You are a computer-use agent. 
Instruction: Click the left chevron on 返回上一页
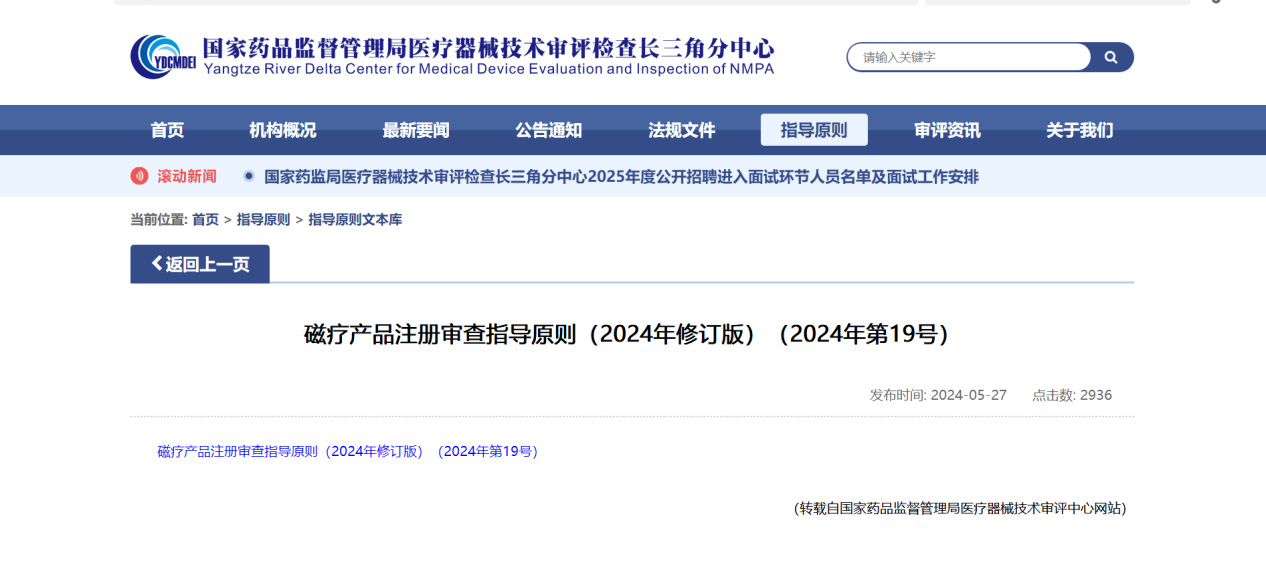tap(156, 264)
